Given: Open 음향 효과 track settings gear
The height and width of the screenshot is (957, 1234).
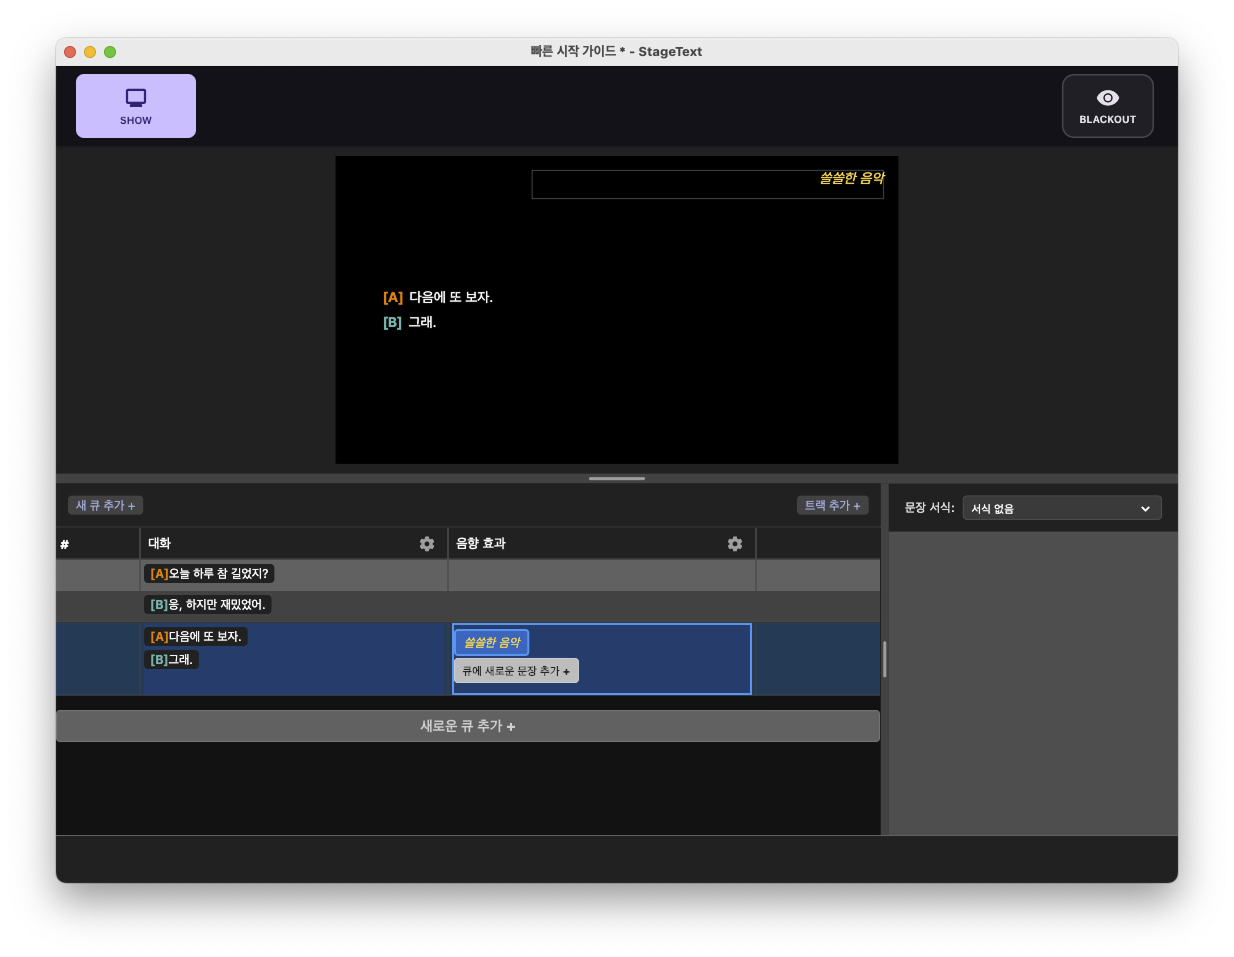Looking at the screenshot, I should (x=735, y=544).
